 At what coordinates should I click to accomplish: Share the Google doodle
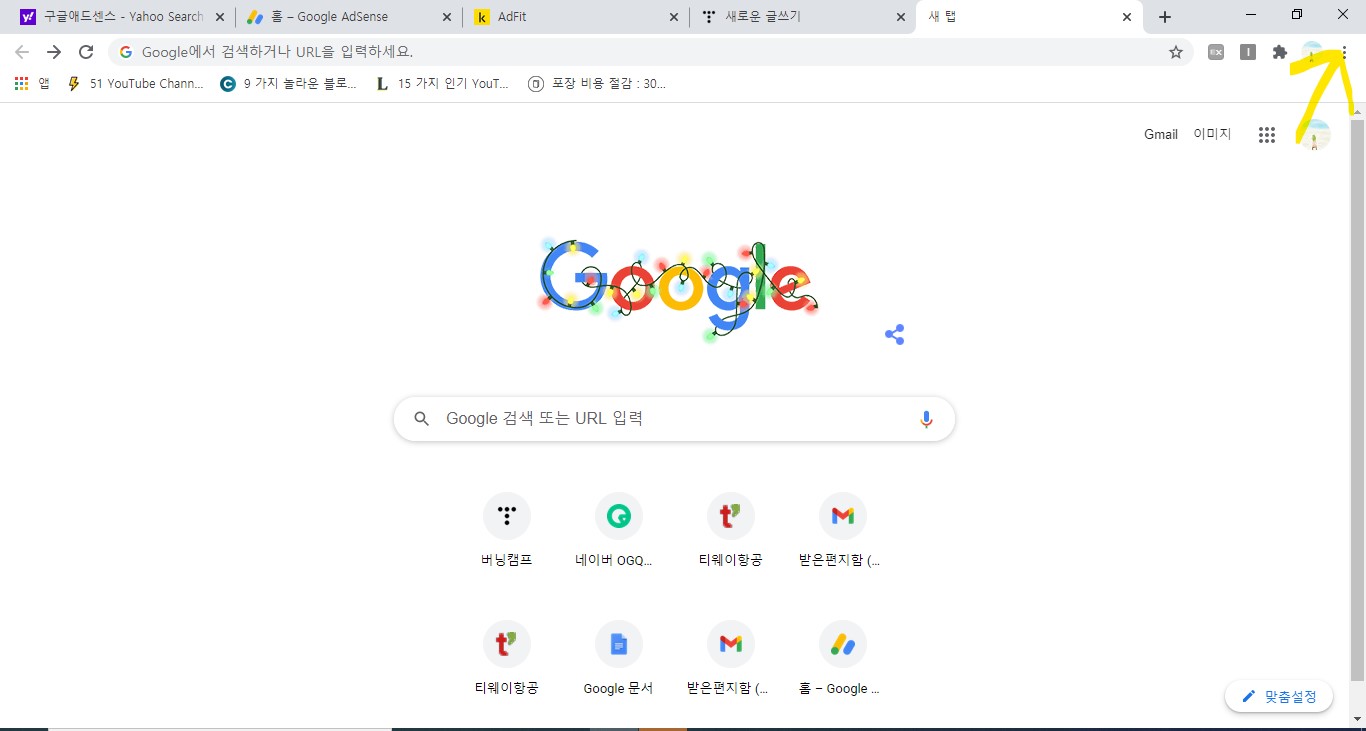click(x=895, y=335)
